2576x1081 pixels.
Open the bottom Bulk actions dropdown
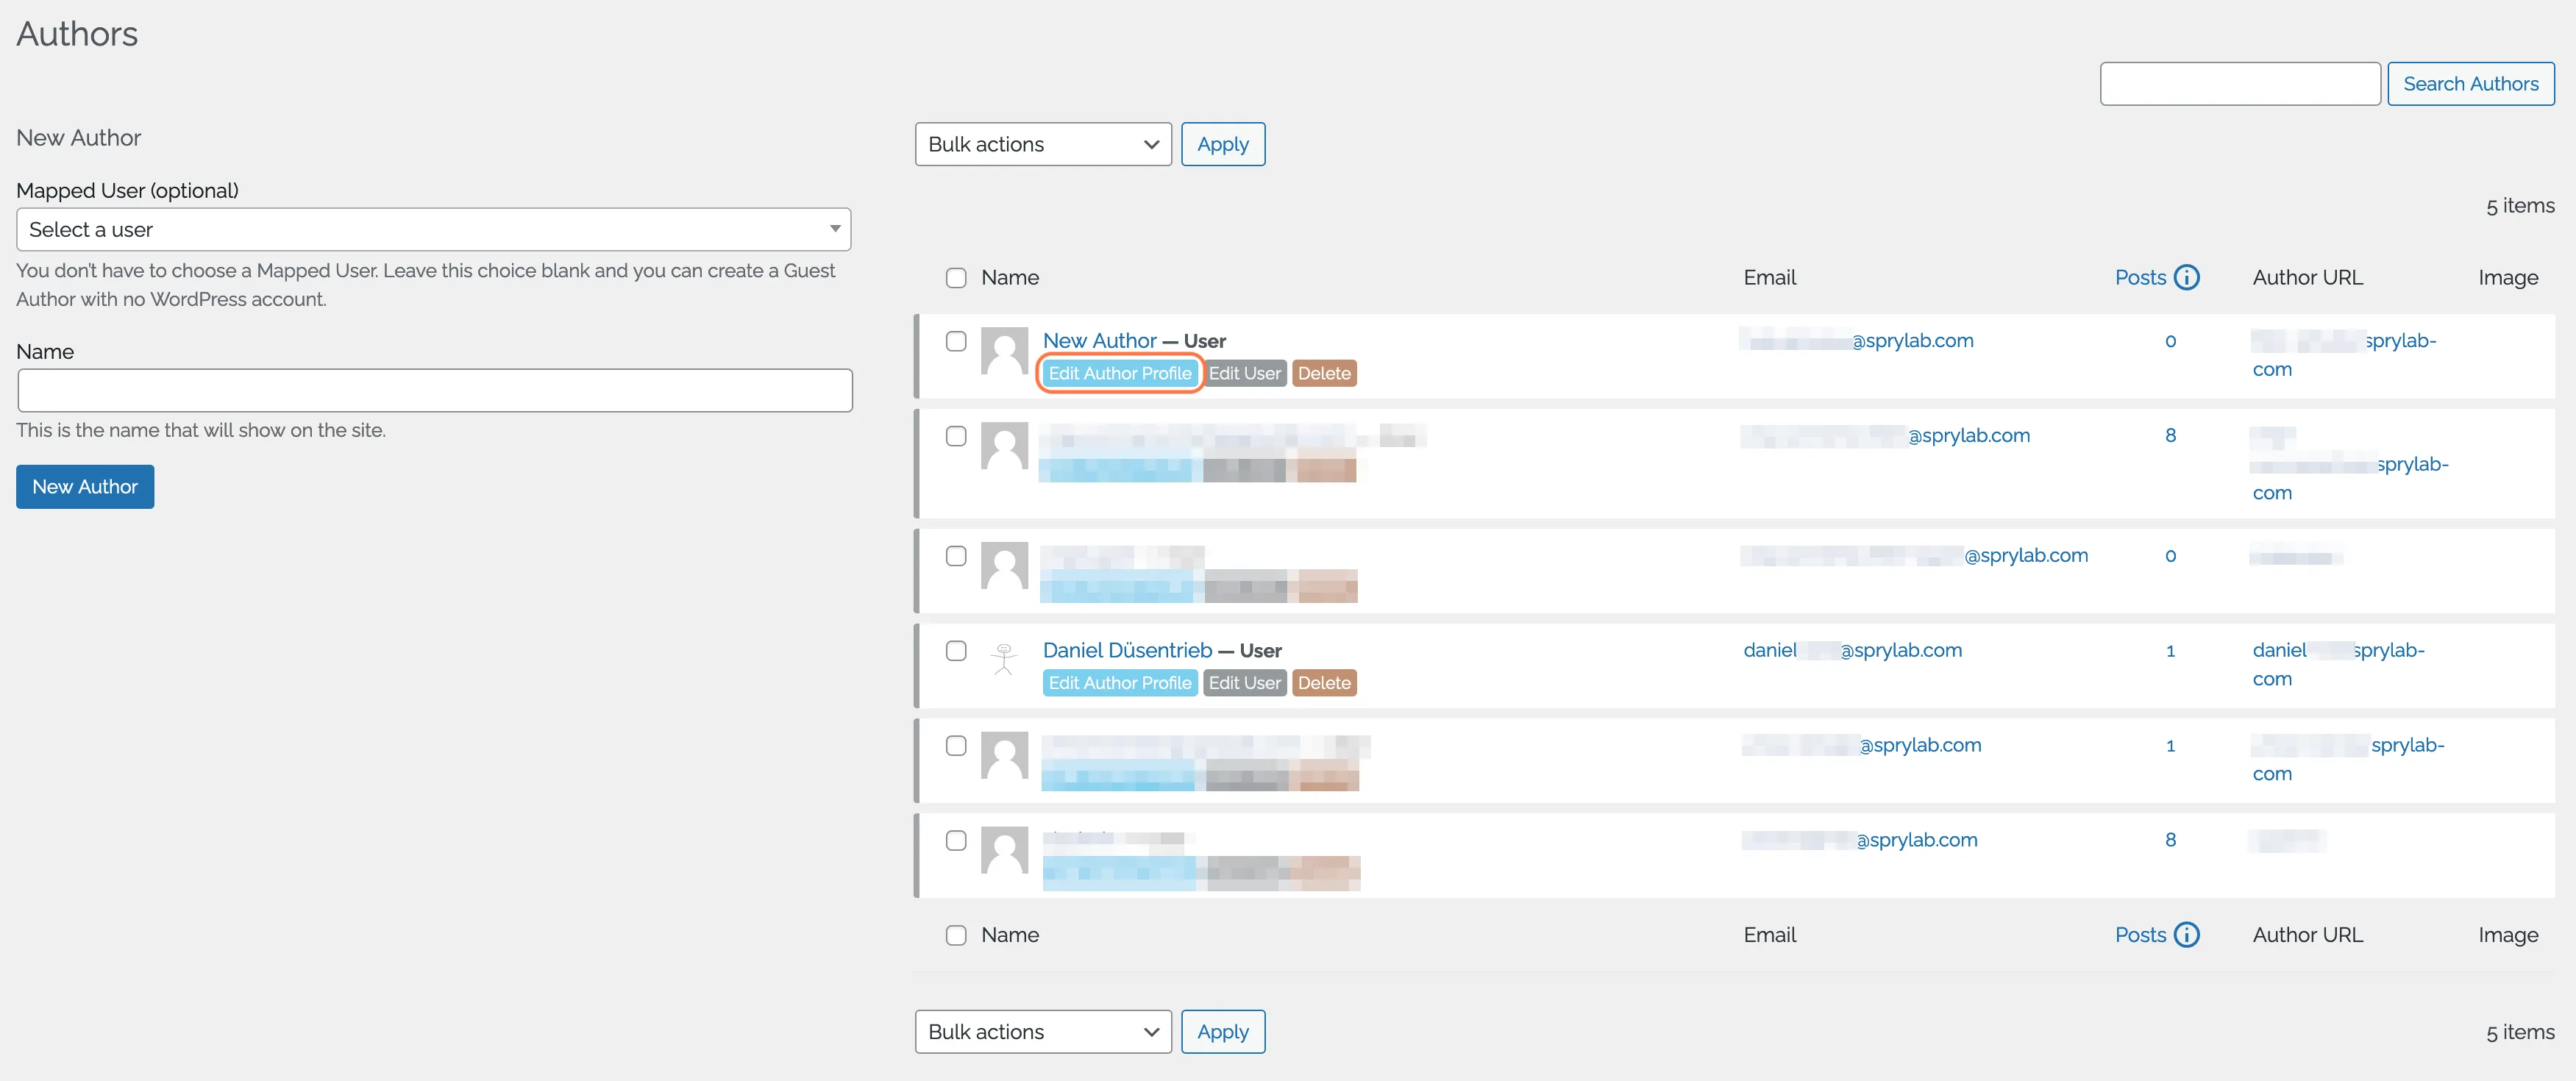[1043, 1031]
